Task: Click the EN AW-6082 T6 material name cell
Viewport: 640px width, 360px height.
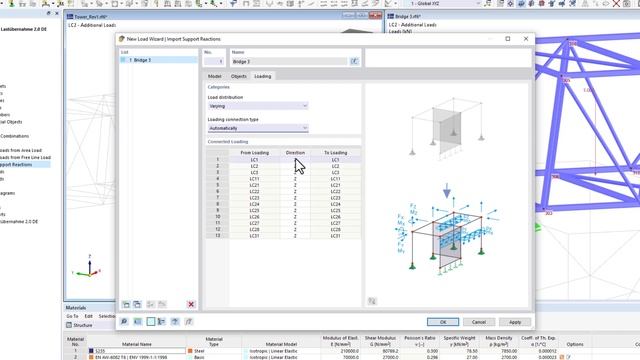Action: tap(140, 357)
